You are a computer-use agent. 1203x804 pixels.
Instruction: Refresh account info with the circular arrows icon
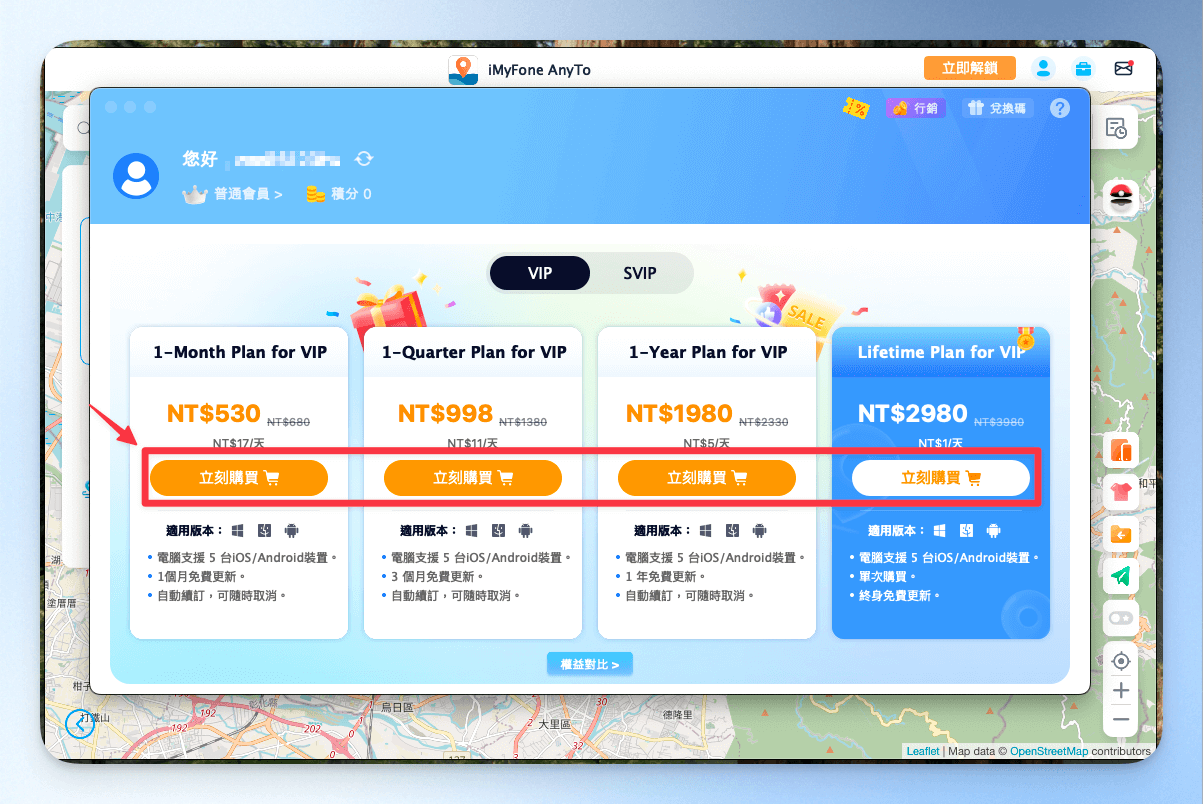(x=364, y=159)
